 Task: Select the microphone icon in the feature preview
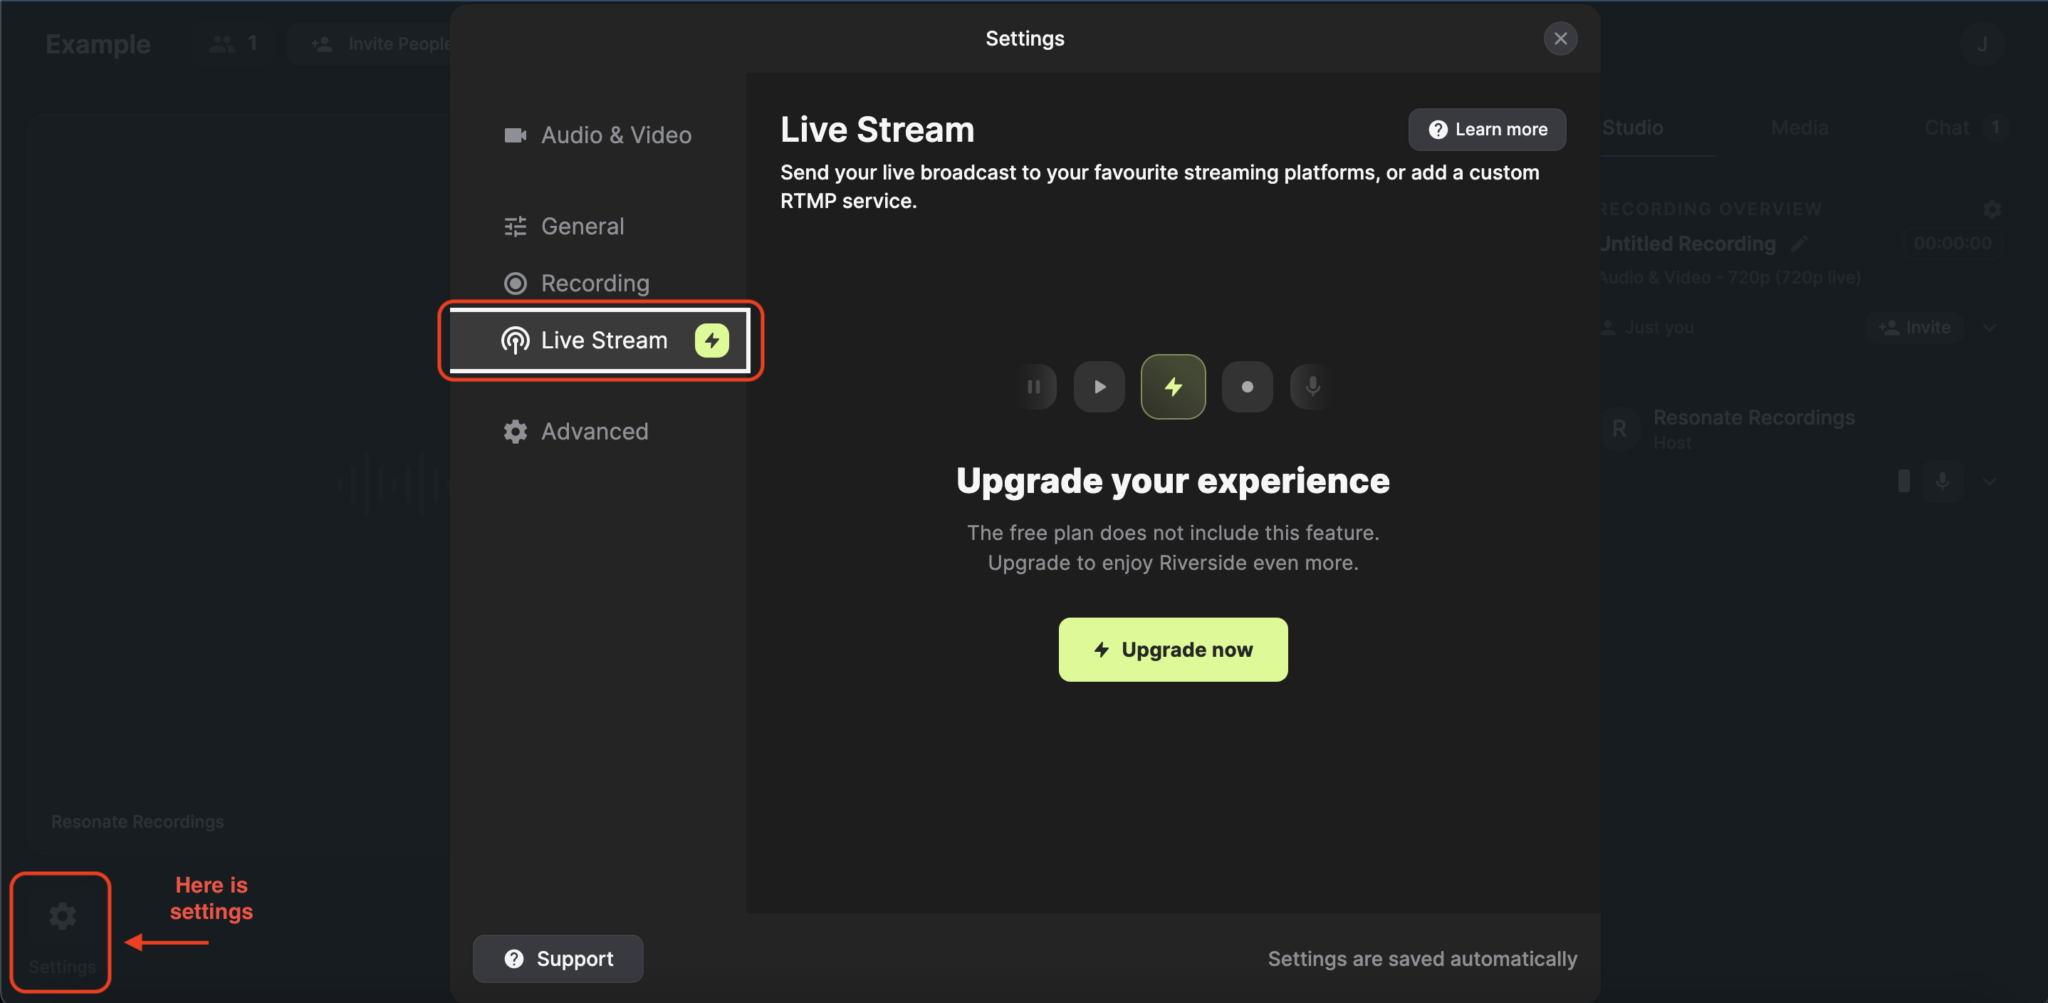(x=1311, y=387)
